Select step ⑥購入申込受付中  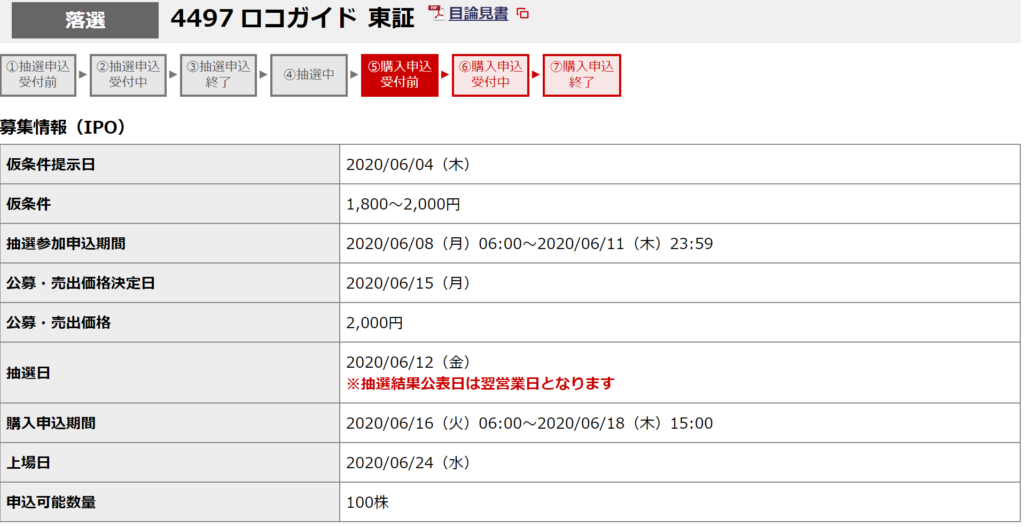(x=490, y=75)
